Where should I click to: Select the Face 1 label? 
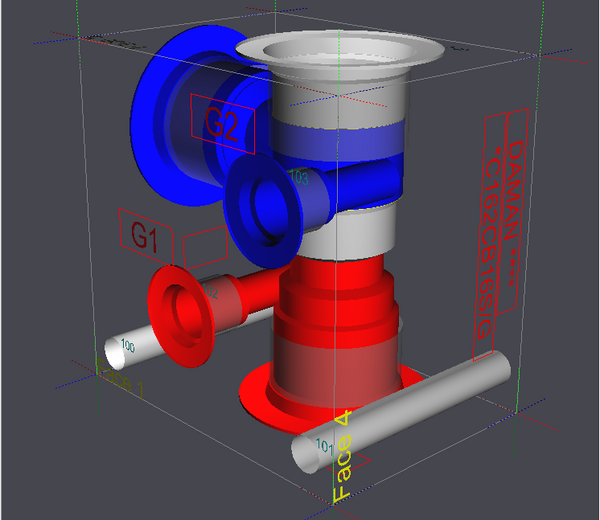[120, 379]
